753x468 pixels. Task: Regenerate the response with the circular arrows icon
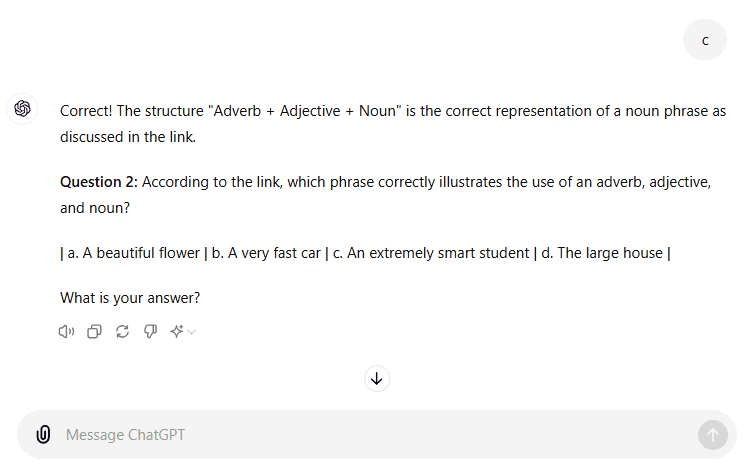(x=122, y=332)
